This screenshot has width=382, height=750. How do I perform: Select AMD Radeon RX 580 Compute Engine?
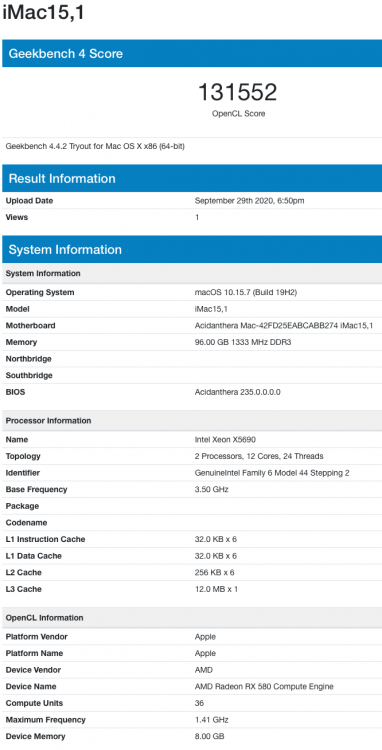point(264,686)
